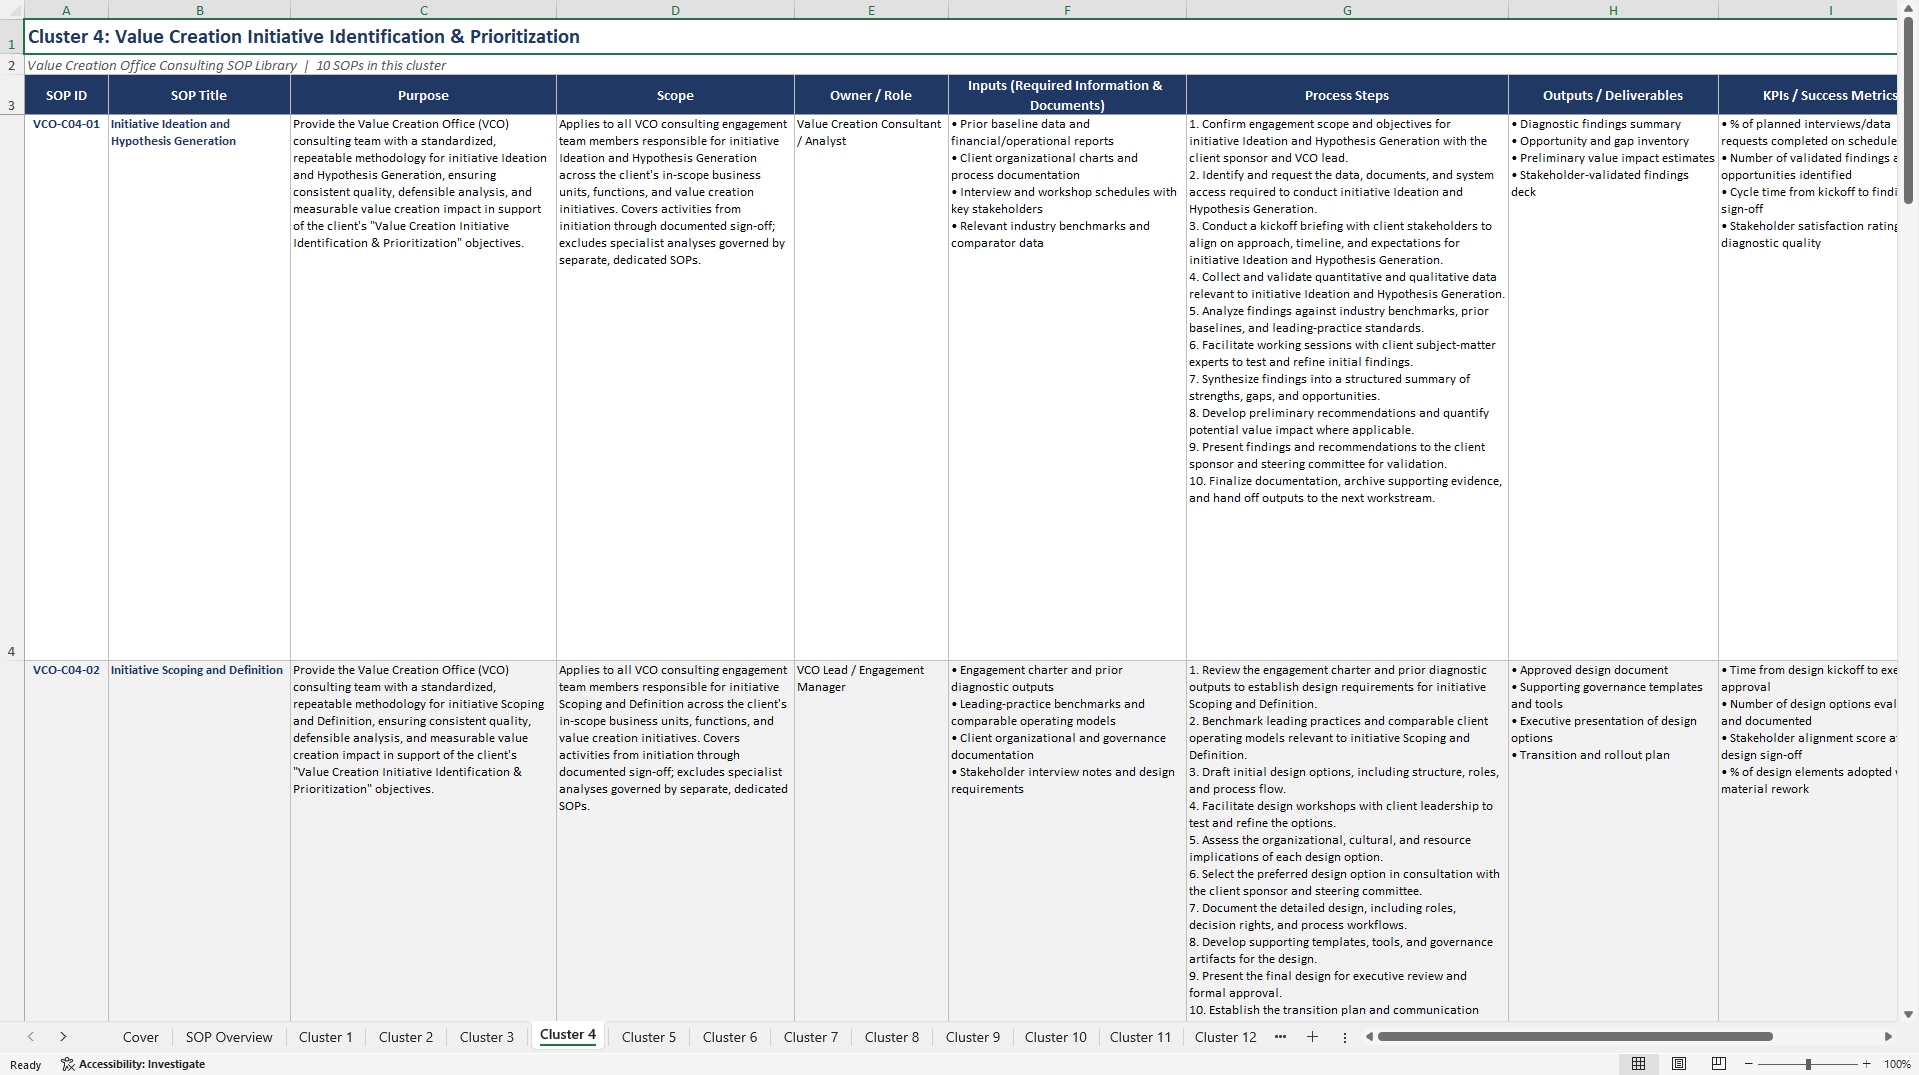Open sheet tab options vertical dots

pyautogui.click(x=1344, y=1037)
